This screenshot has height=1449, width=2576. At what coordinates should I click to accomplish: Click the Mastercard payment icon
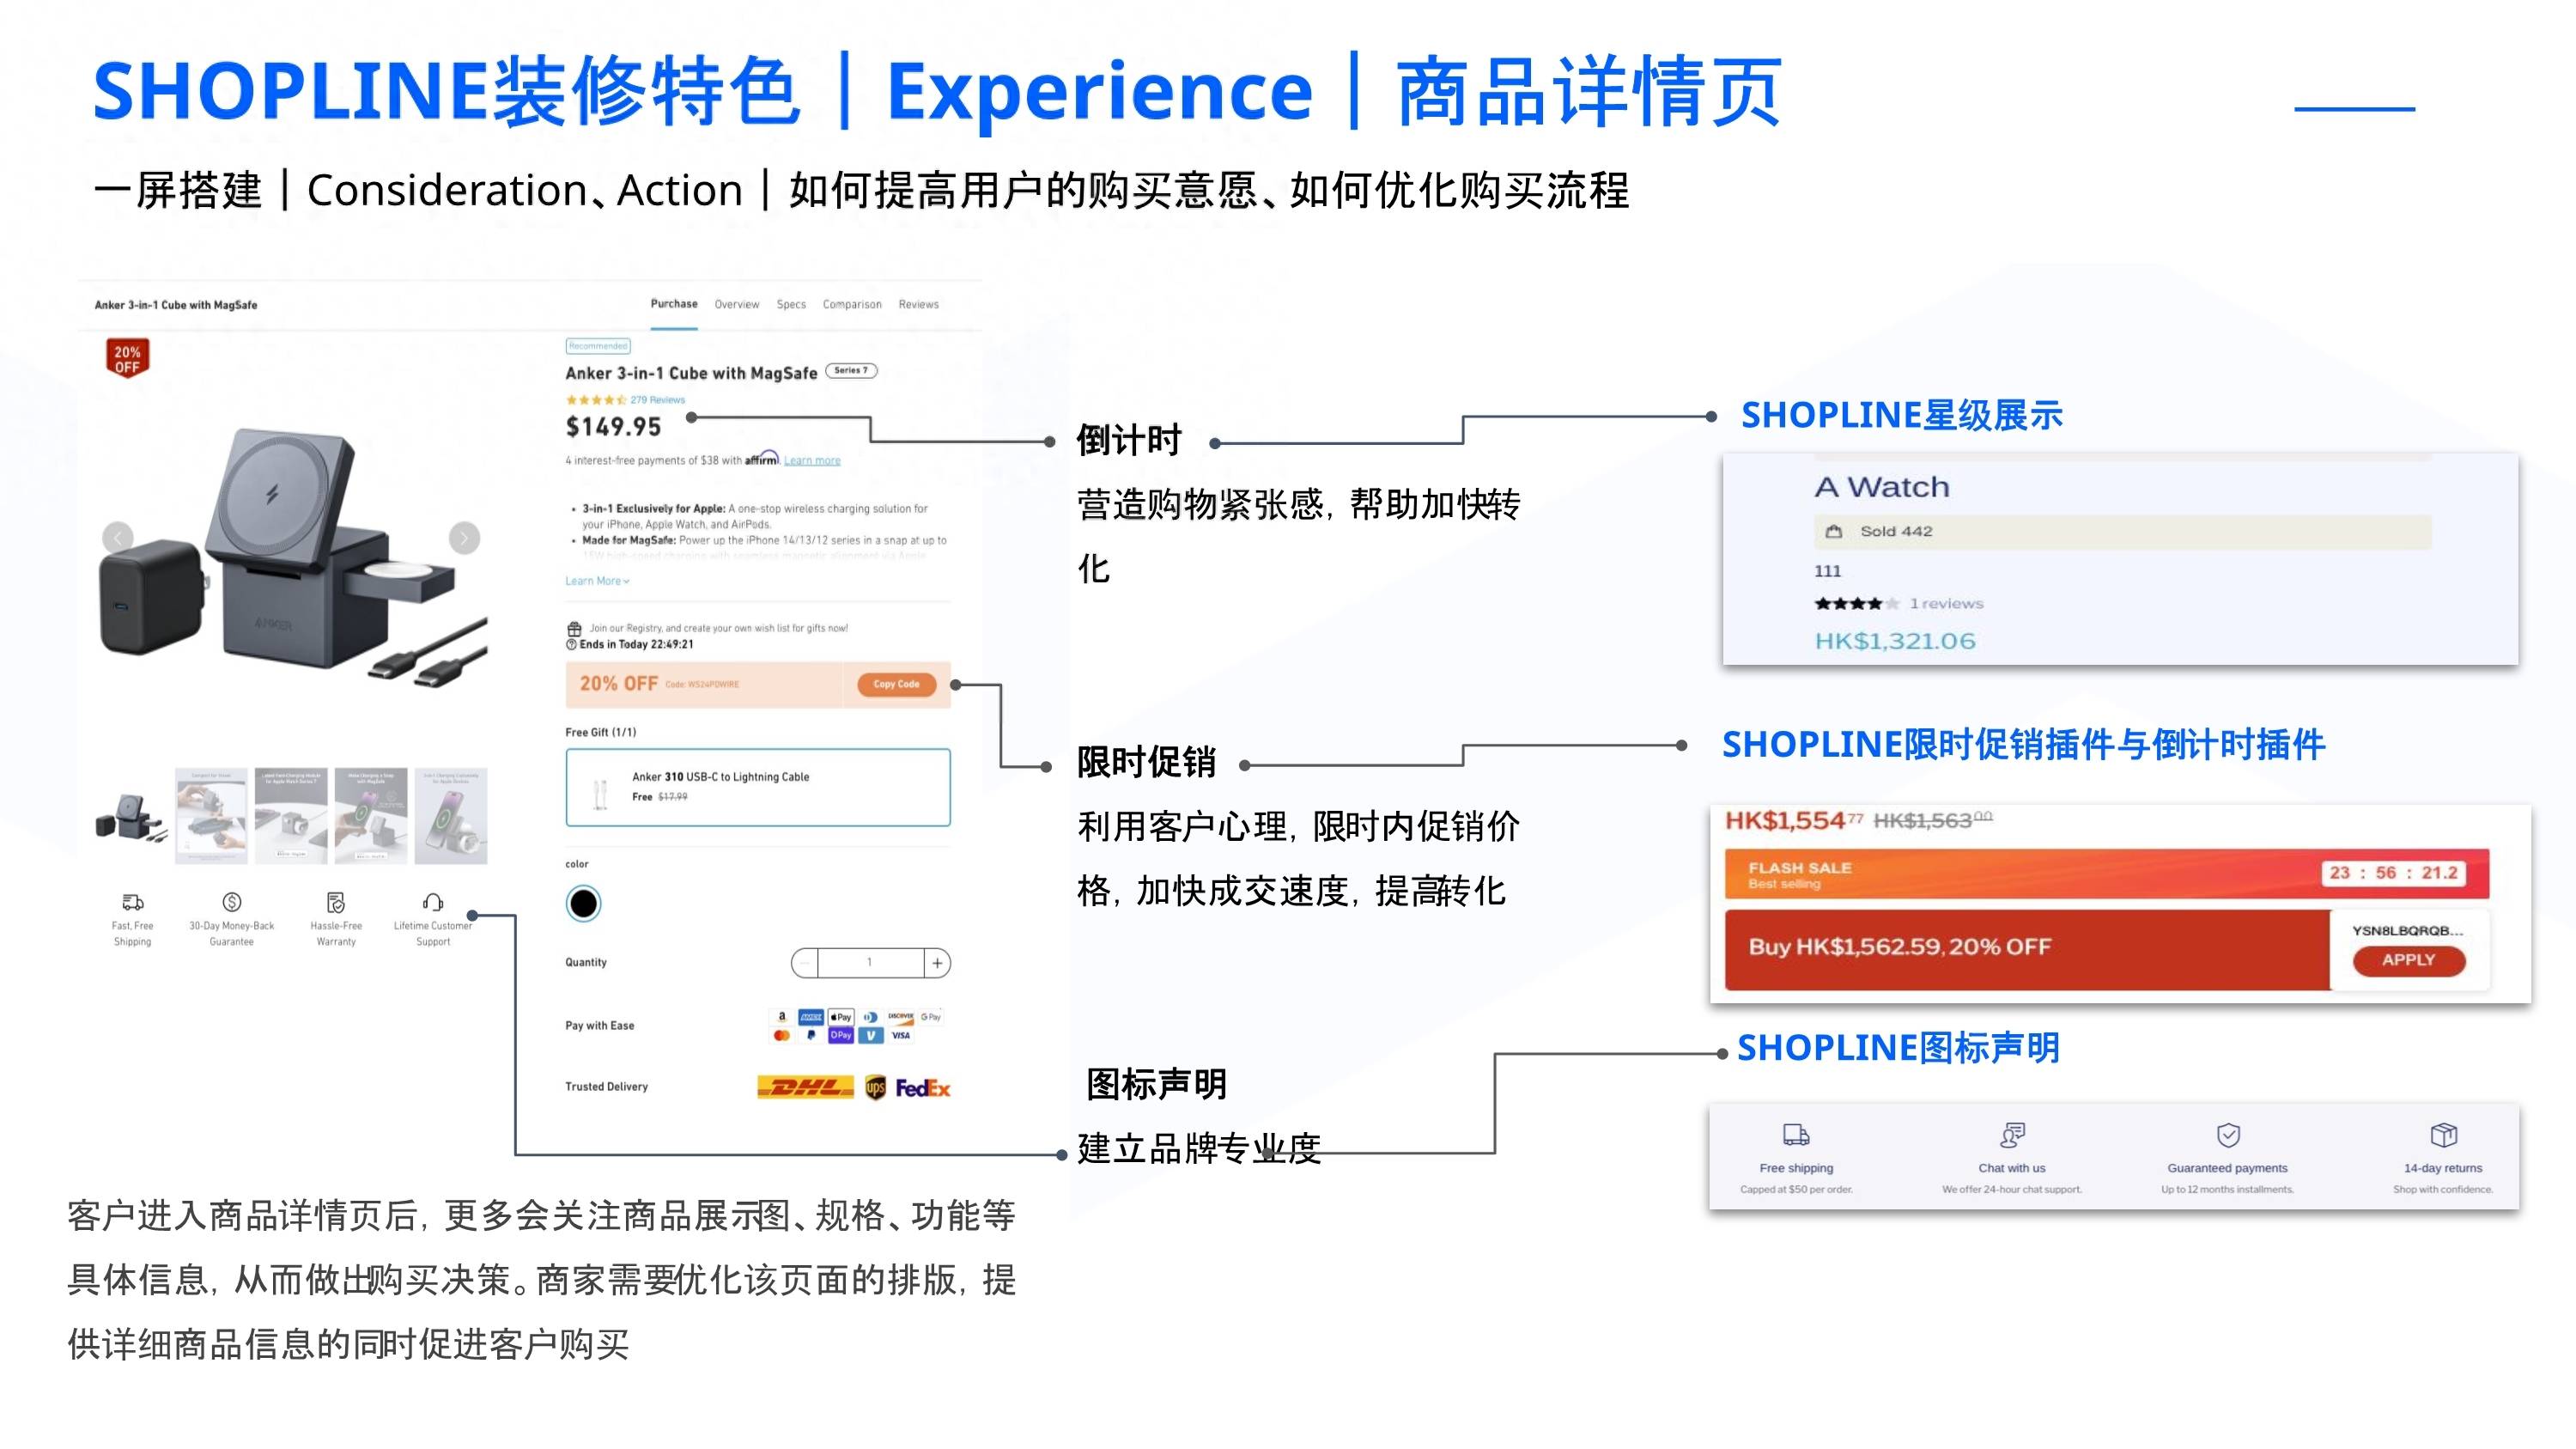[x=782, y=1036]
